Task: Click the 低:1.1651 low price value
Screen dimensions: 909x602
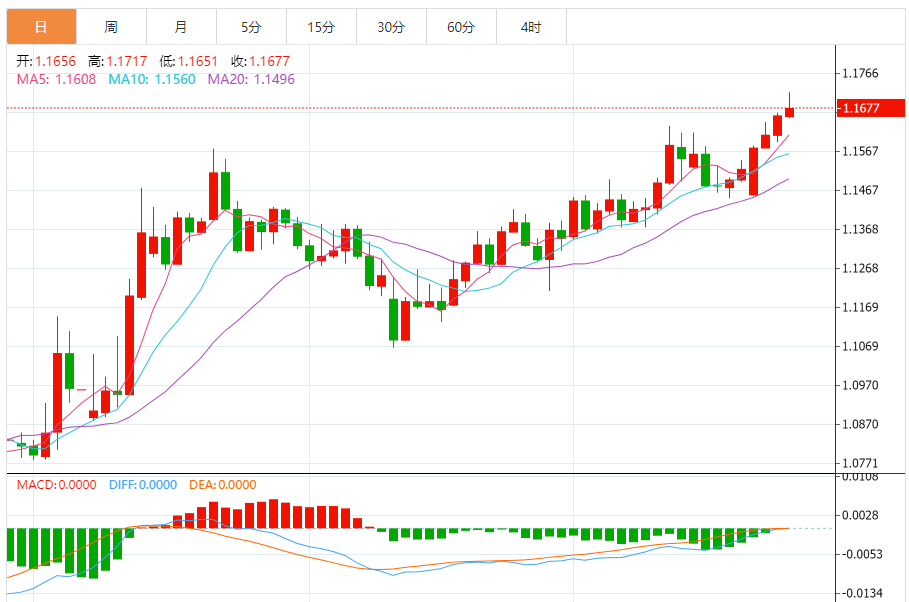Action: [x=189, y=61]
